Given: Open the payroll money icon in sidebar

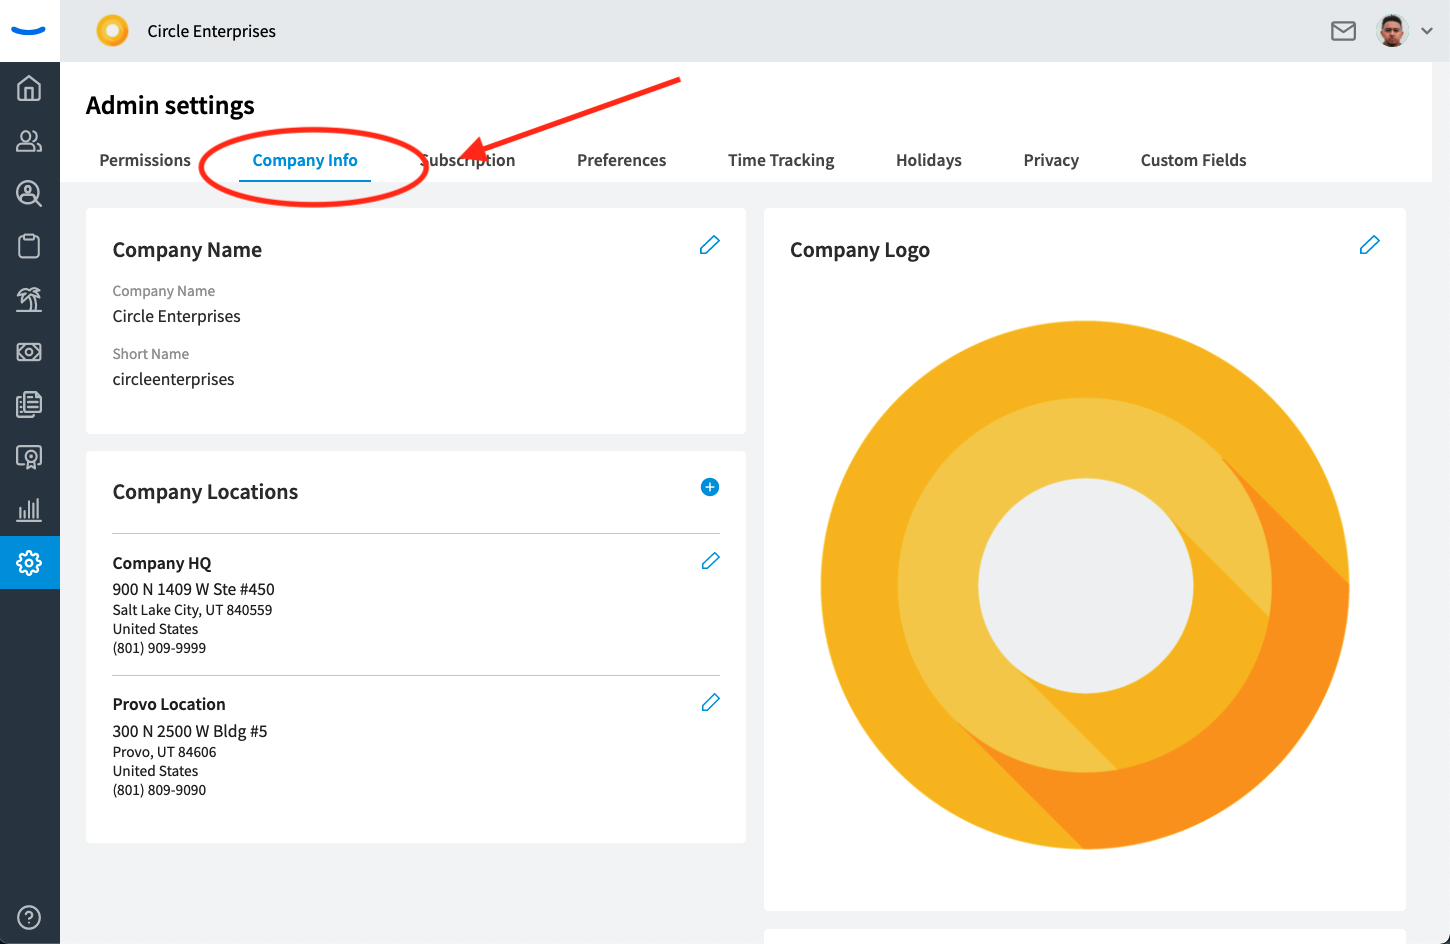Looking at the screenshot, I should point(29,352).
